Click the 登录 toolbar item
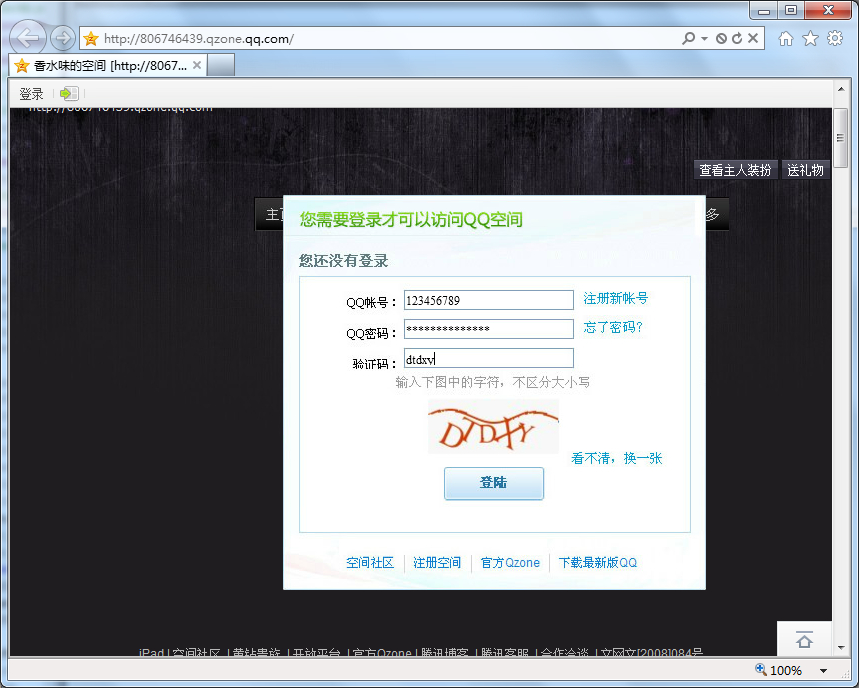The width and height of the screenshot is (859, 688). (x=31, y=94)
